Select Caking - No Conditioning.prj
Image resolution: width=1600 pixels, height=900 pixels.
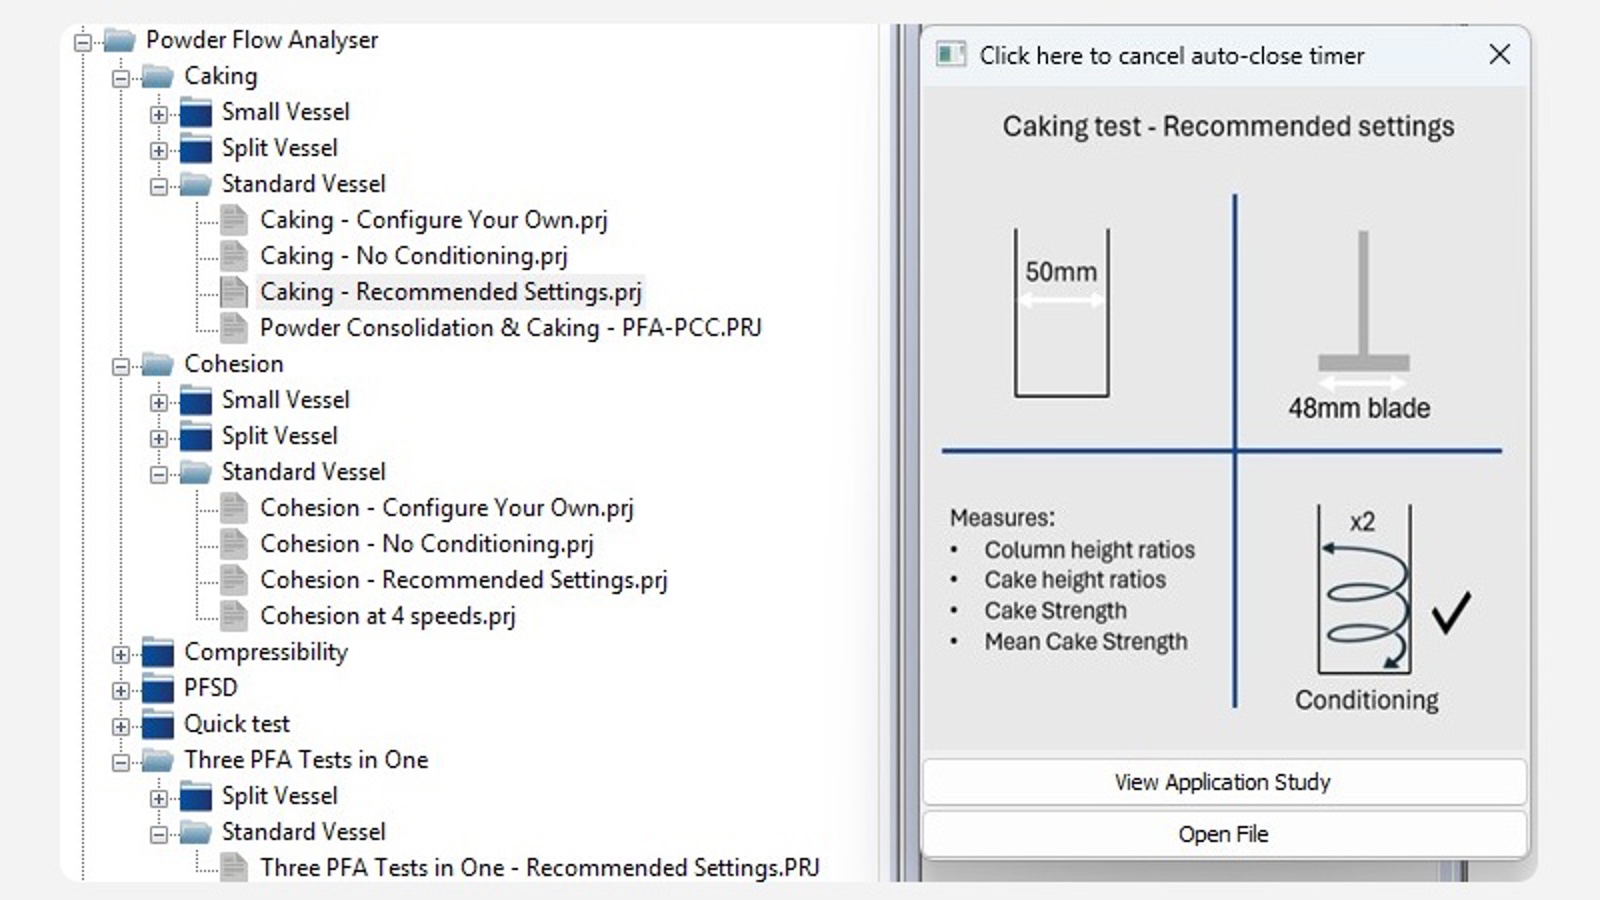[414, 256]
